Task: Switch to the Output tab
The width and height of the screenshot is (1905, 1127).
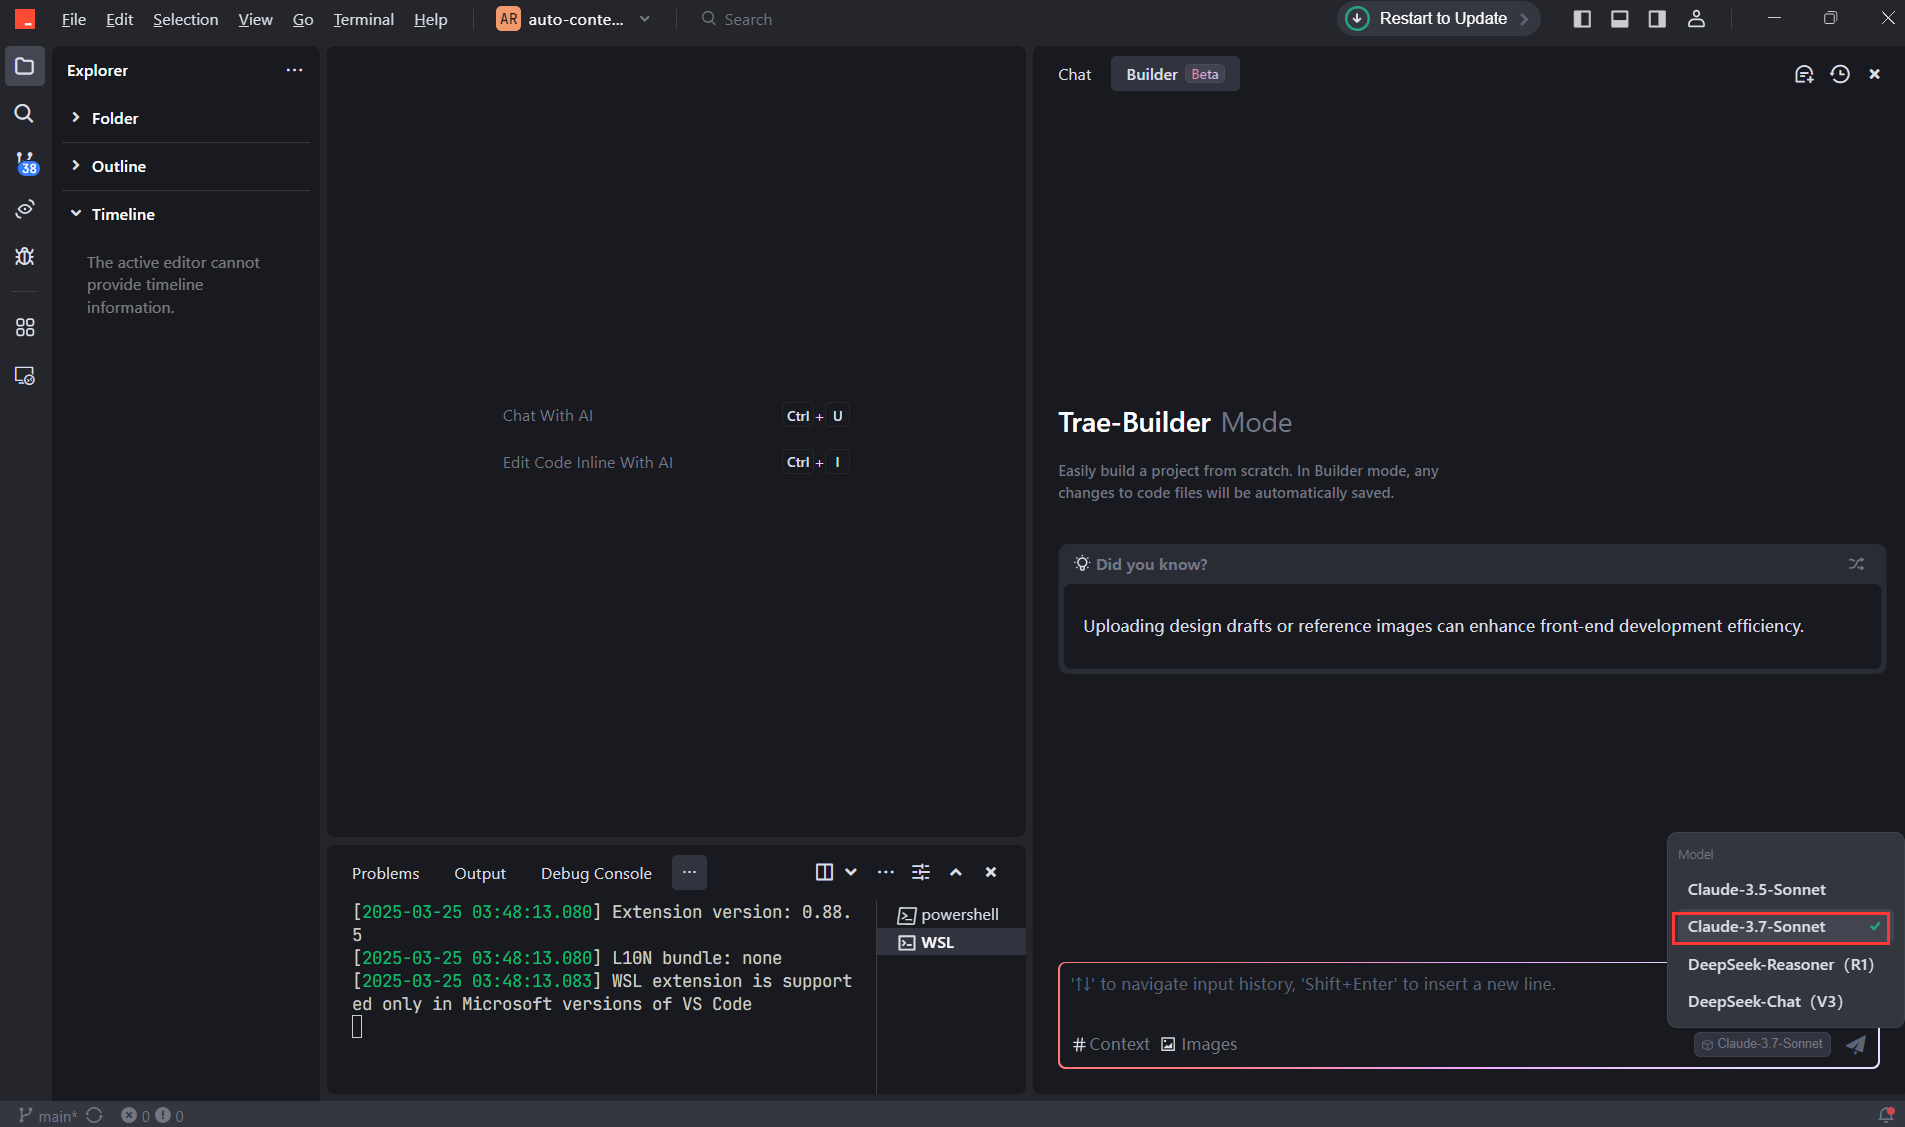Action: [480, 873]
